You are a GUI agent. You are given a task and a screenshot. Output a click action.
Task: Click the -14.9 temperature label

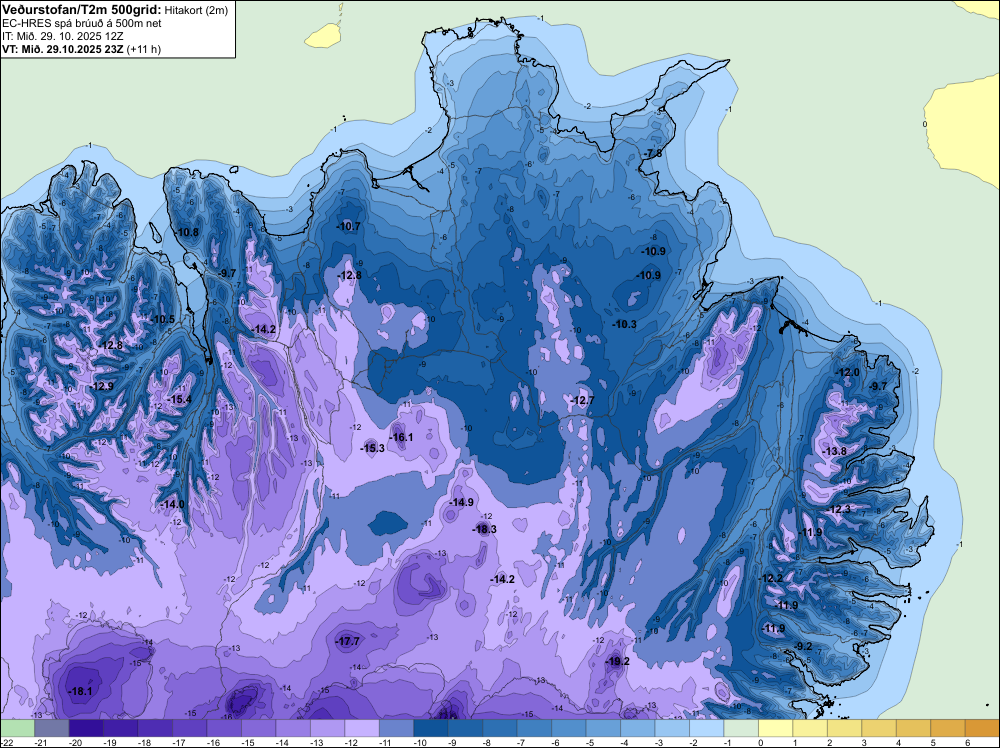(461, 502)
